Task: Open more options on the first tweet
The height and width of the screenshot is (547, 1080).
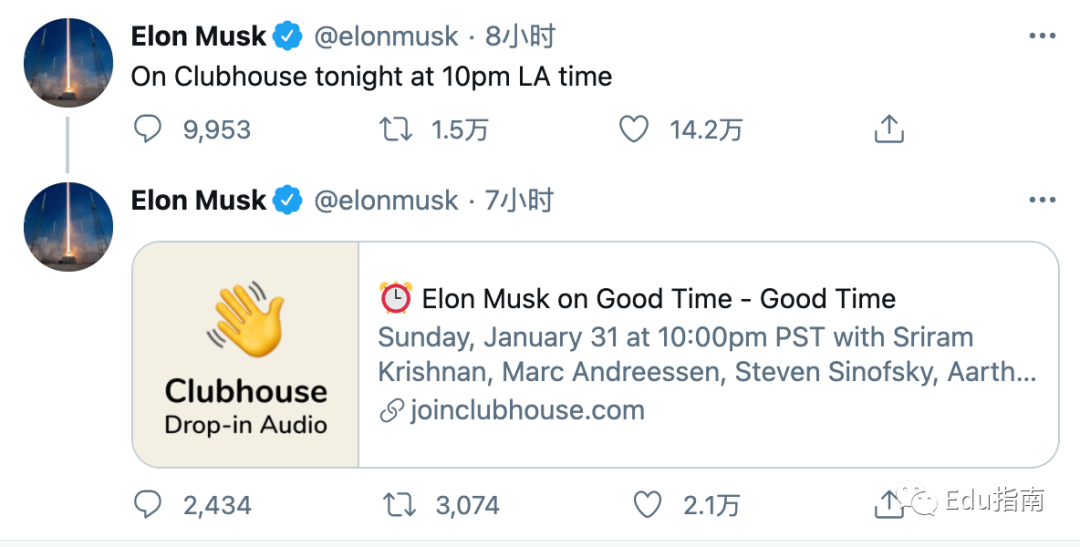Action: pyautogui.click(x=1042, y=37)
